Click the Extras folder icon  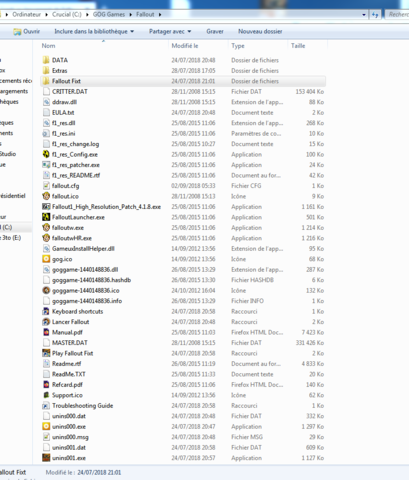(46, 71)
